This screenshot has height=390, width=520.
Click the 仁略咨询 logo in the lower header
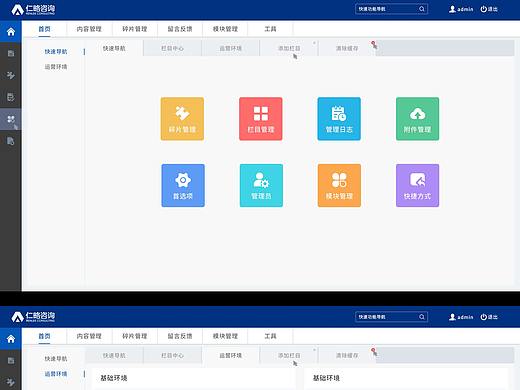click(x=33, y=317)
